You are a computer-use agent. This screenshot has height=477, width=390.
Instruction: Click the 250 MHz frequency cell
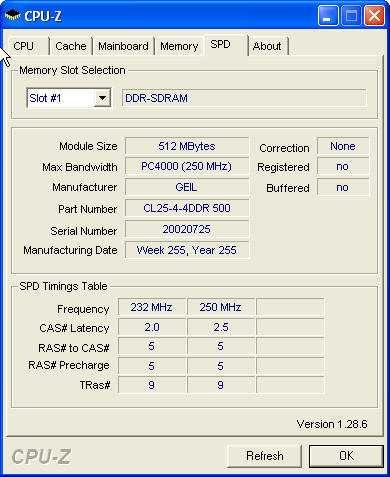220,307
